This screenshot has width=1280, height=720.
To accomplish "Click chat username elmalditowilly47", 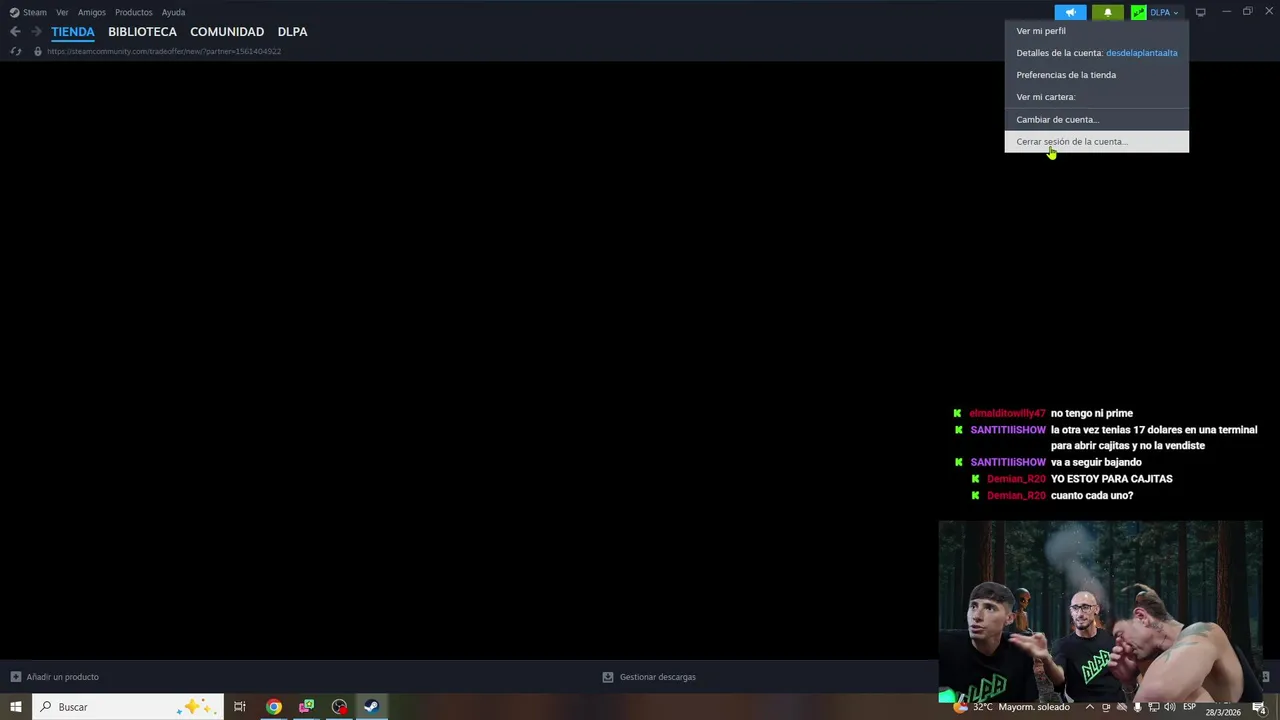I will tap(1007, 413).
